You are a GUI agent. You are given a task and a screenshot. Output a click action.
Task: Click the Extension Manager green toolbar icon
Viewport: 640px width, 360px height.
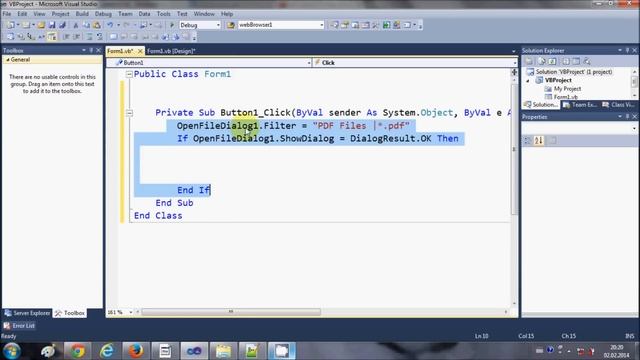tap(386, 25)
